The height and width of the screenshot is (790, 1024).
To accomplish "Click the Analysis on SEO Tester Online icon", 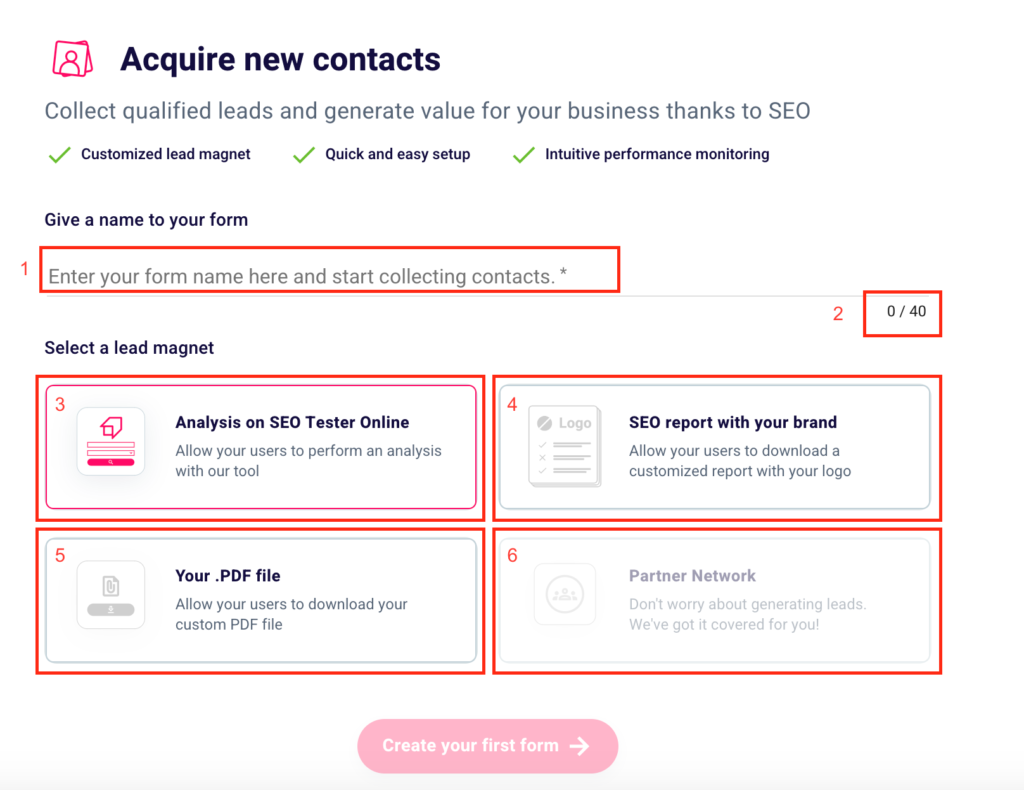I will [x=111, y=441].
